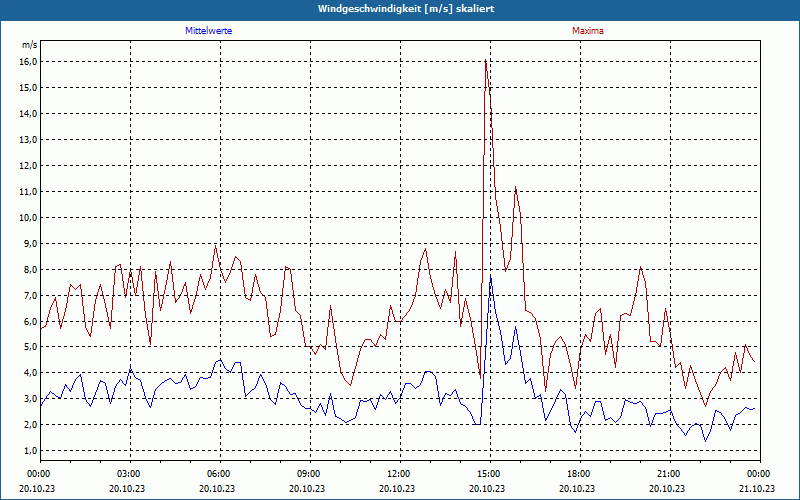Click the 14,0 y-axis value

29,114
